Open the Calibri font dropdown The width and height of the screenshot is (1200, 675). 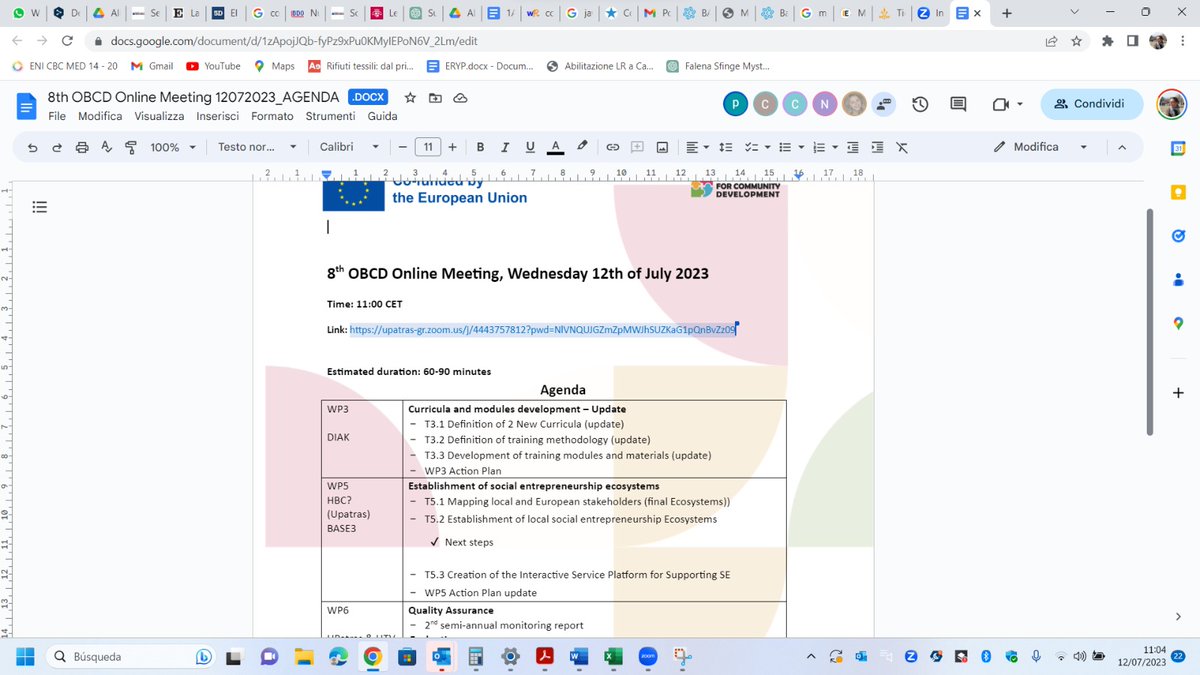point(349,147)
